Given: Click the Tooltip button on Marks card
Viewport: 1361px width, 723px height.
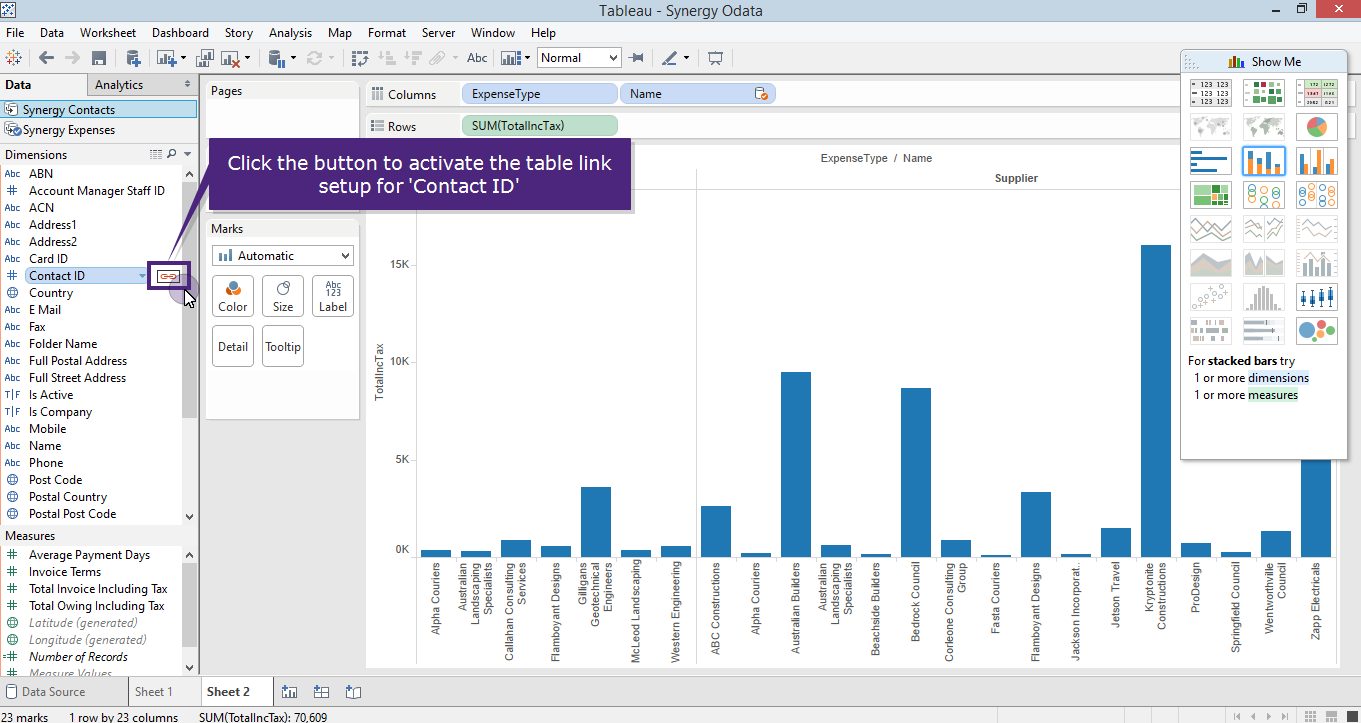Looking at the screenshot, I should pyautogui.click(x=283, y=346).
